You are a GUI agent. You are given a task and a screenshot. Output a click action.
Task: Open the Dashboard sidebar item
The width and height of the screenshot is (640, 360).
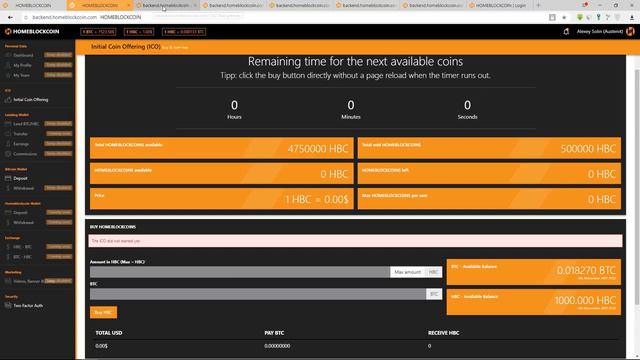pos(23,55)
